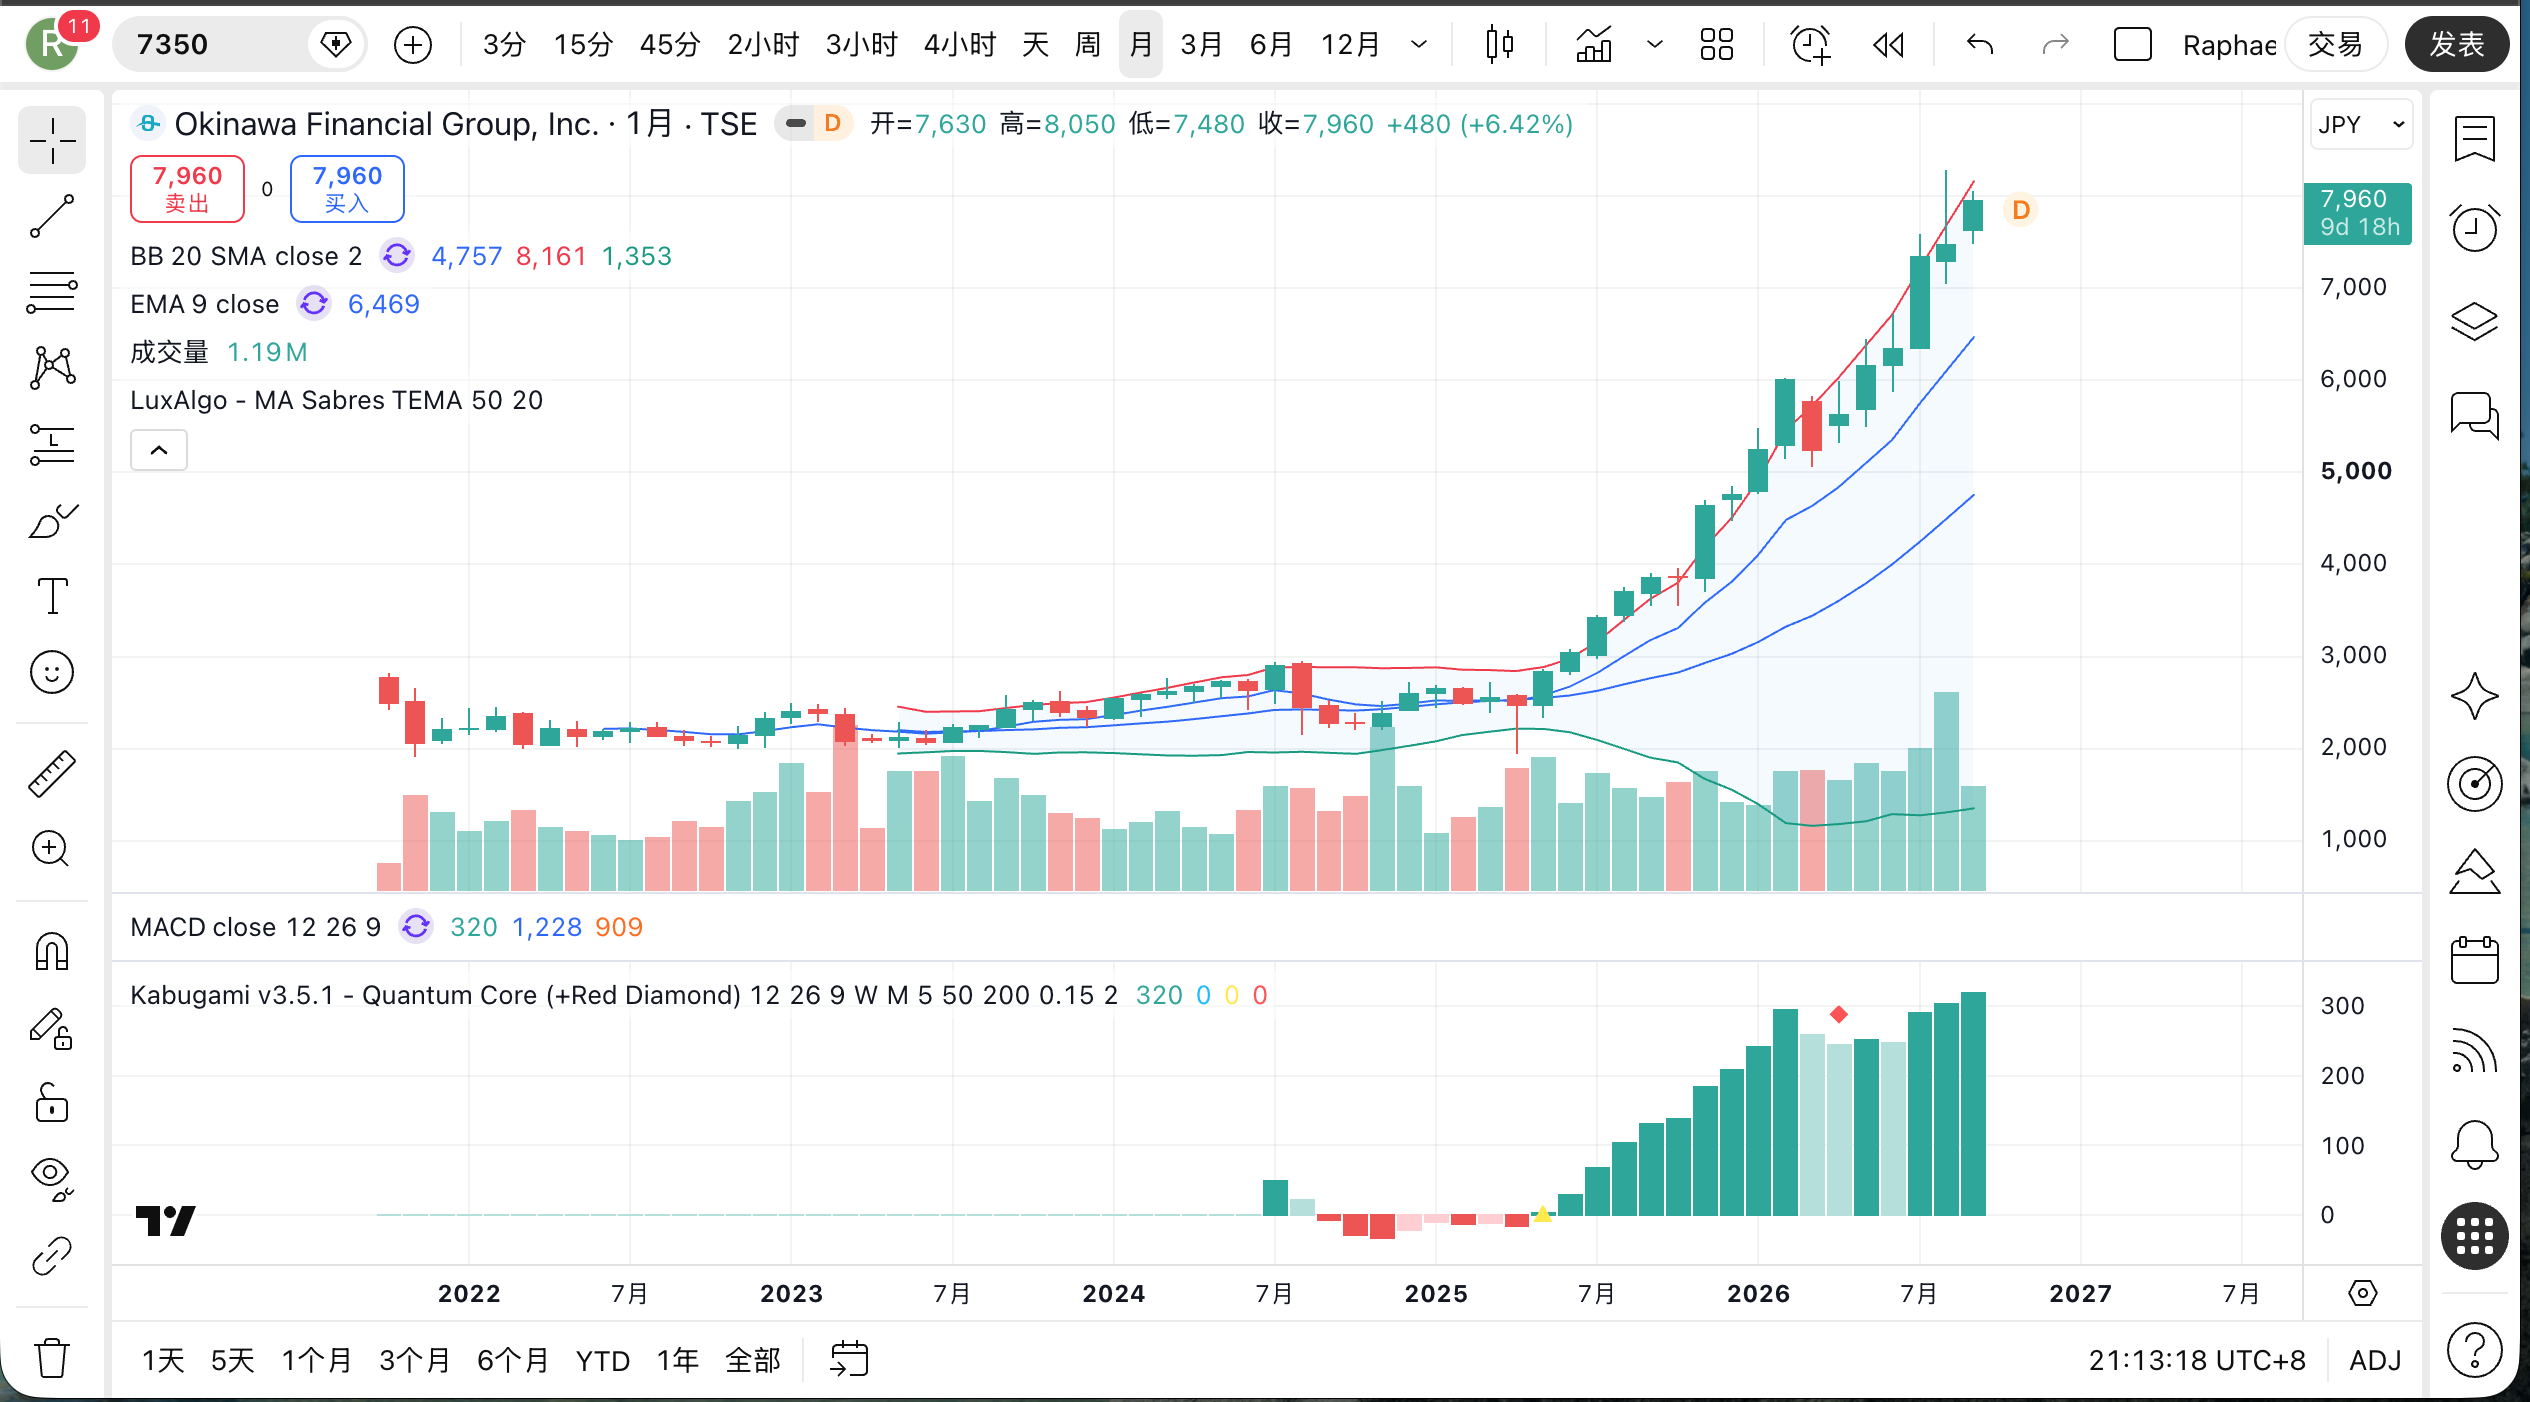This screenshot has width=2530, height=1402.
Task: Open the alerts clock panel
Action: pyautogui.click(x=2474, y=228)
